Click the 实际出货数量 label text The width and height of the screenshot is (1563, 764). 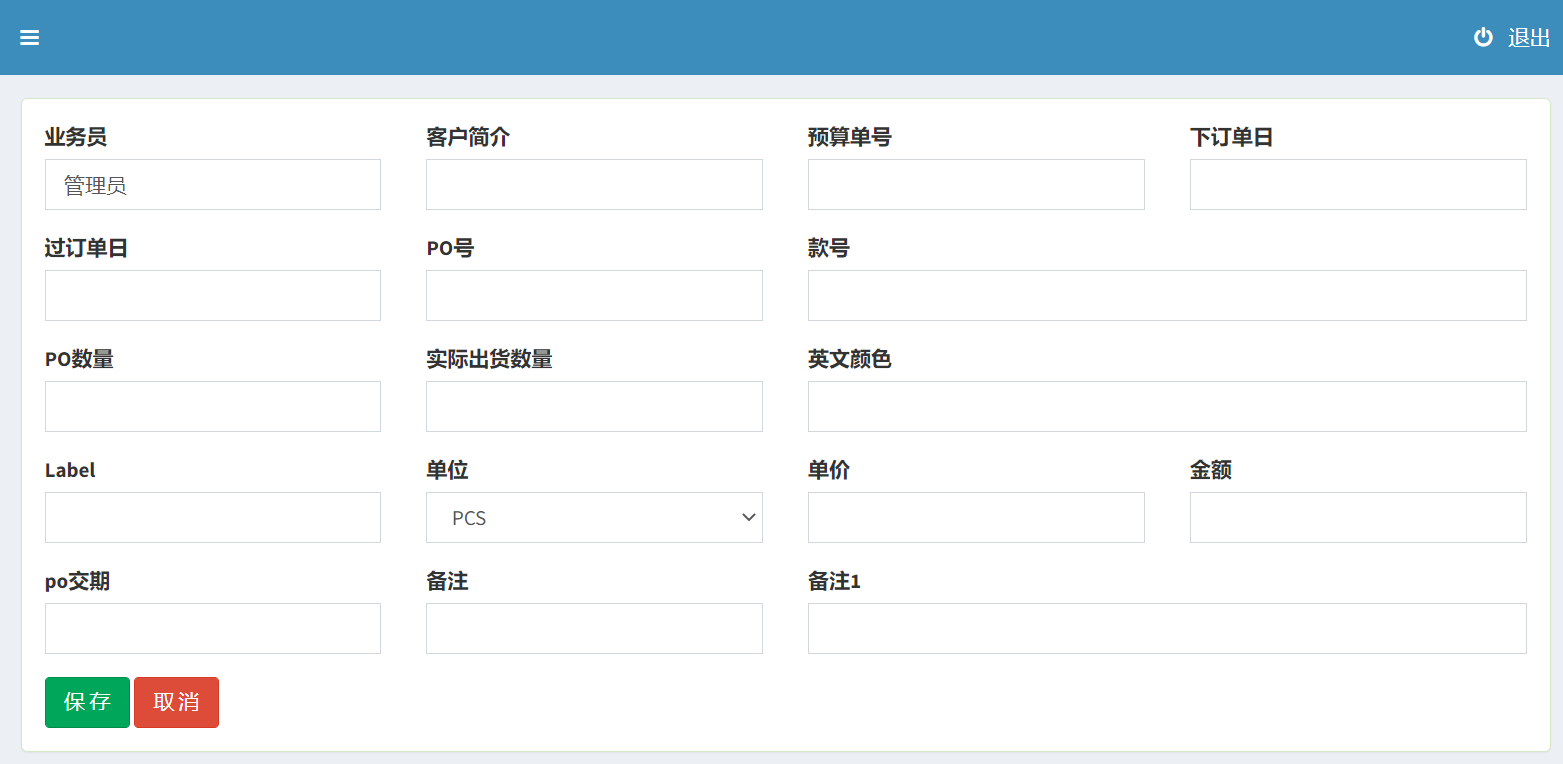pos(489,360)
